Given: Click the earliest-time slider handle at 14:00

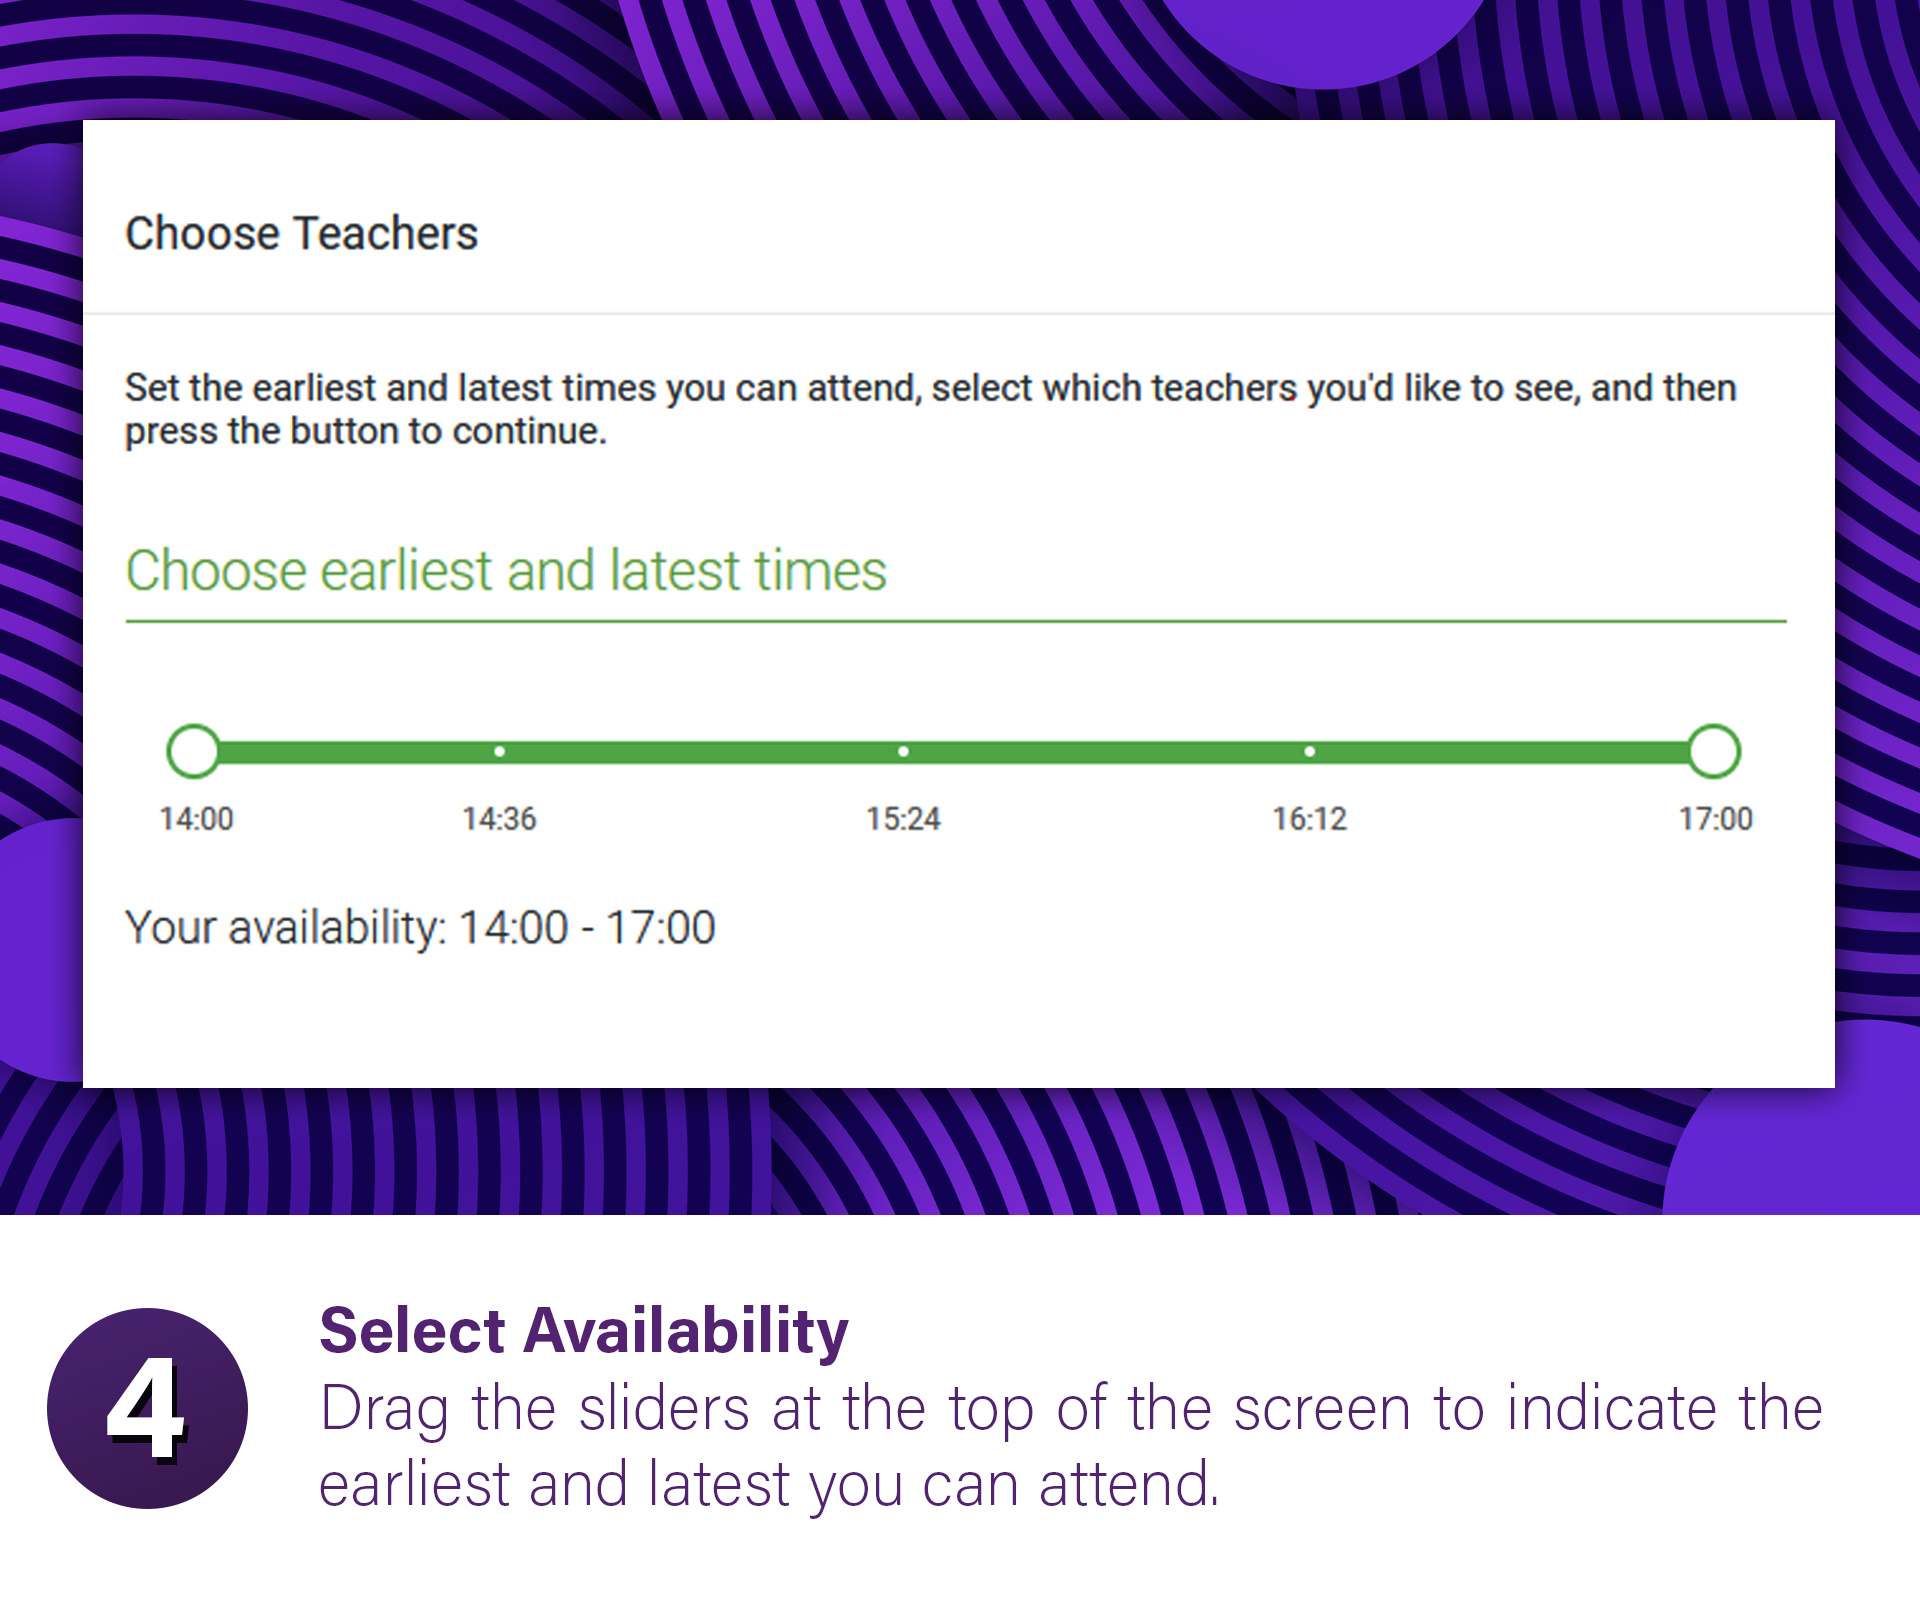Looking at the screenshot, I should point(193,751).
